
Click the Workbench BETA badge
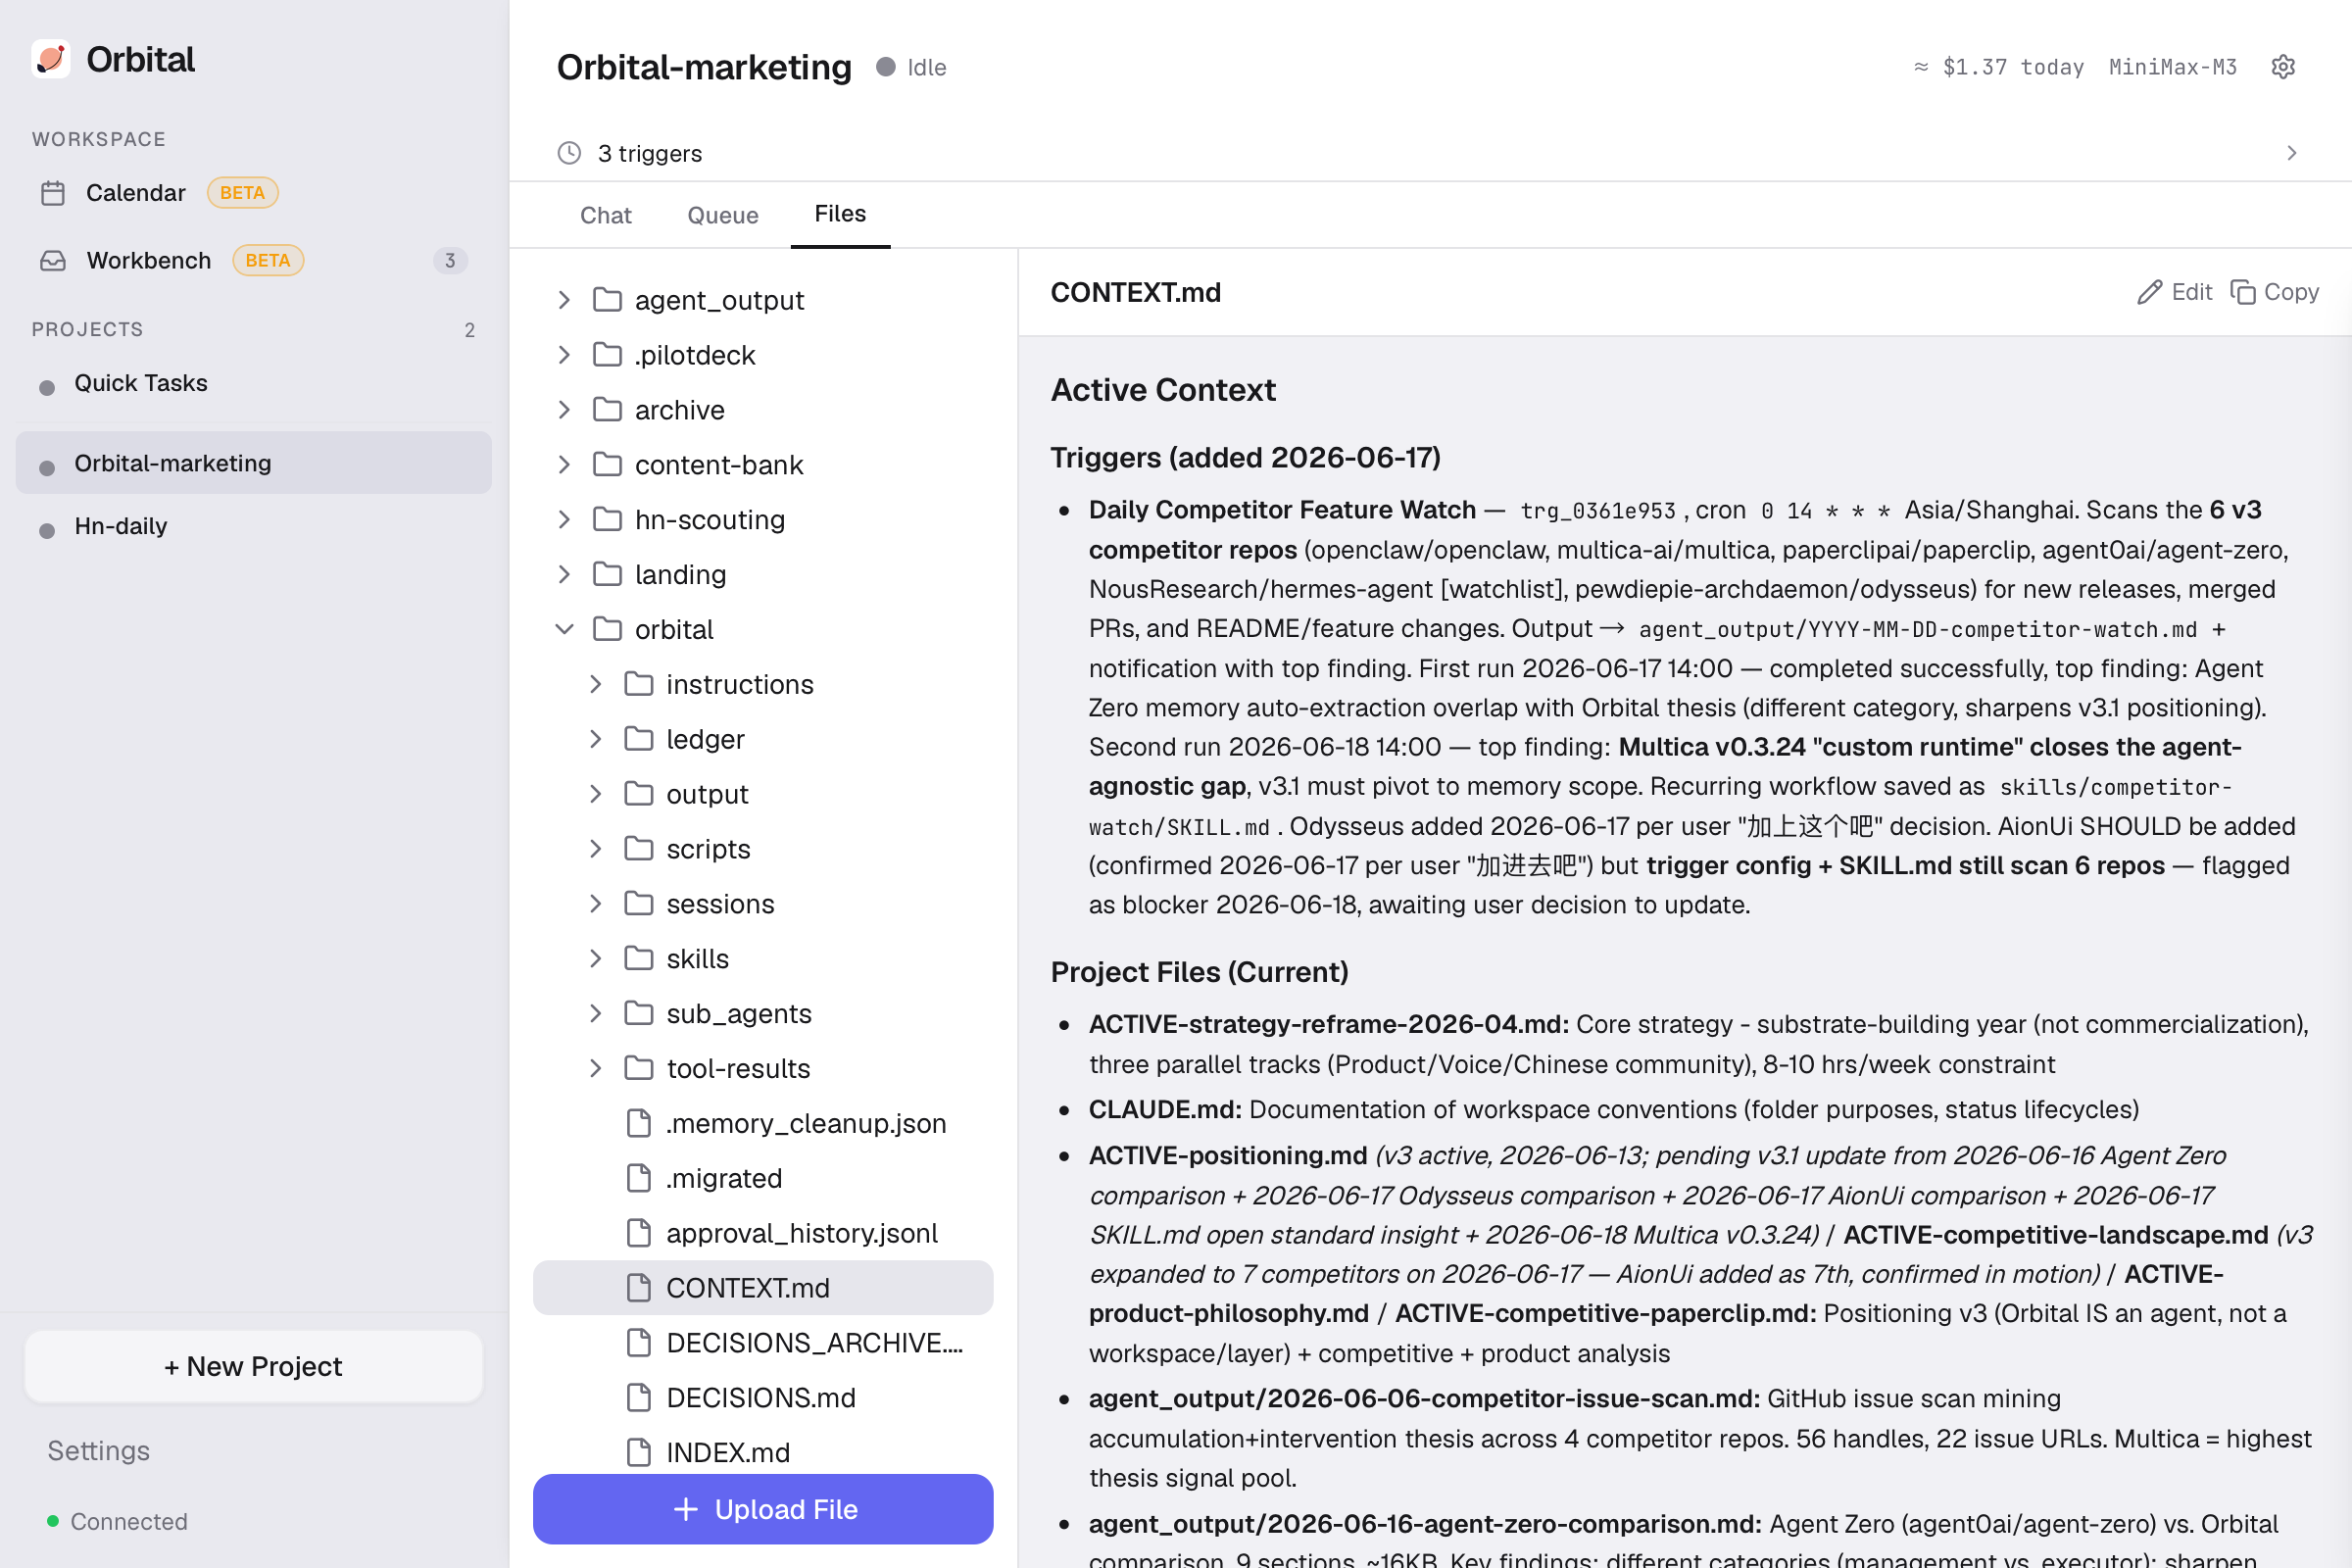(268, 261)
